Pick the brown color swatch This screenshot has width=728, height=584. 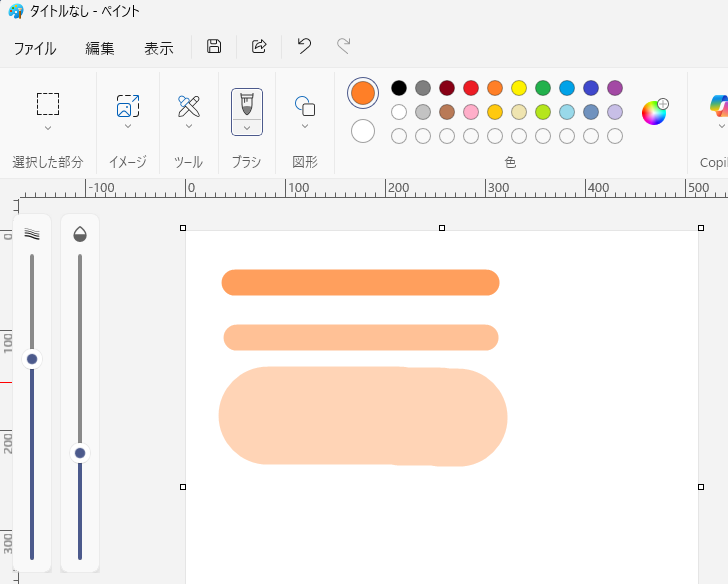click(447, 112)
